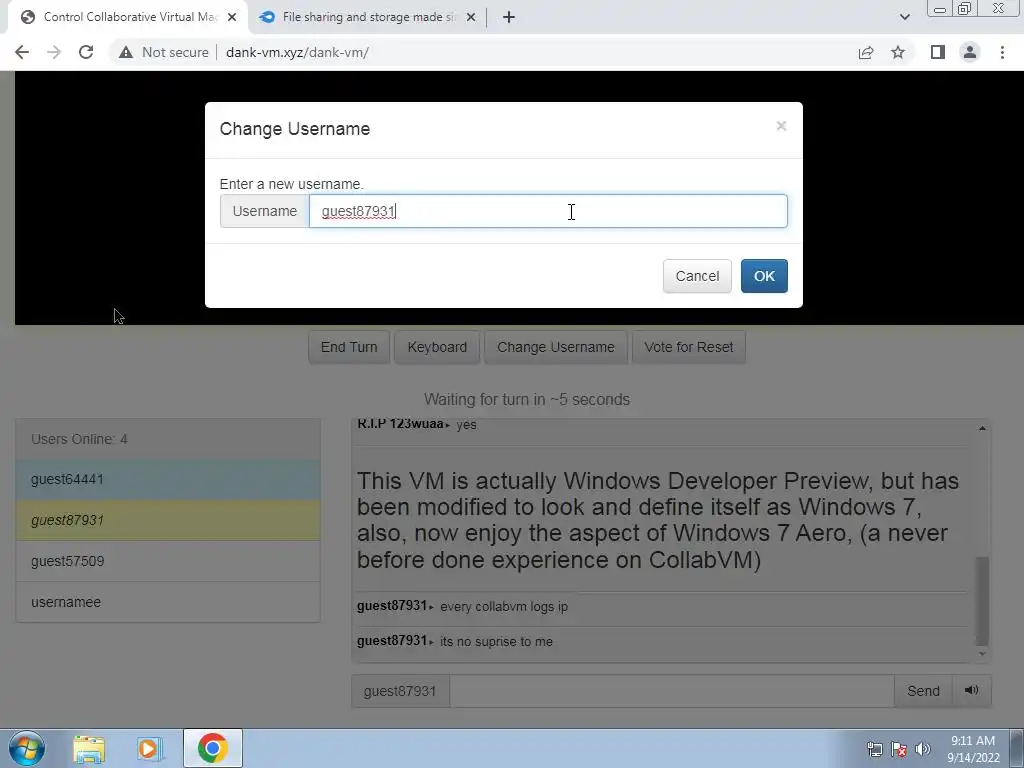Dismiss the Change Username dialog with X
Viewport: 1024px width, 768px height.
[781, 125]
